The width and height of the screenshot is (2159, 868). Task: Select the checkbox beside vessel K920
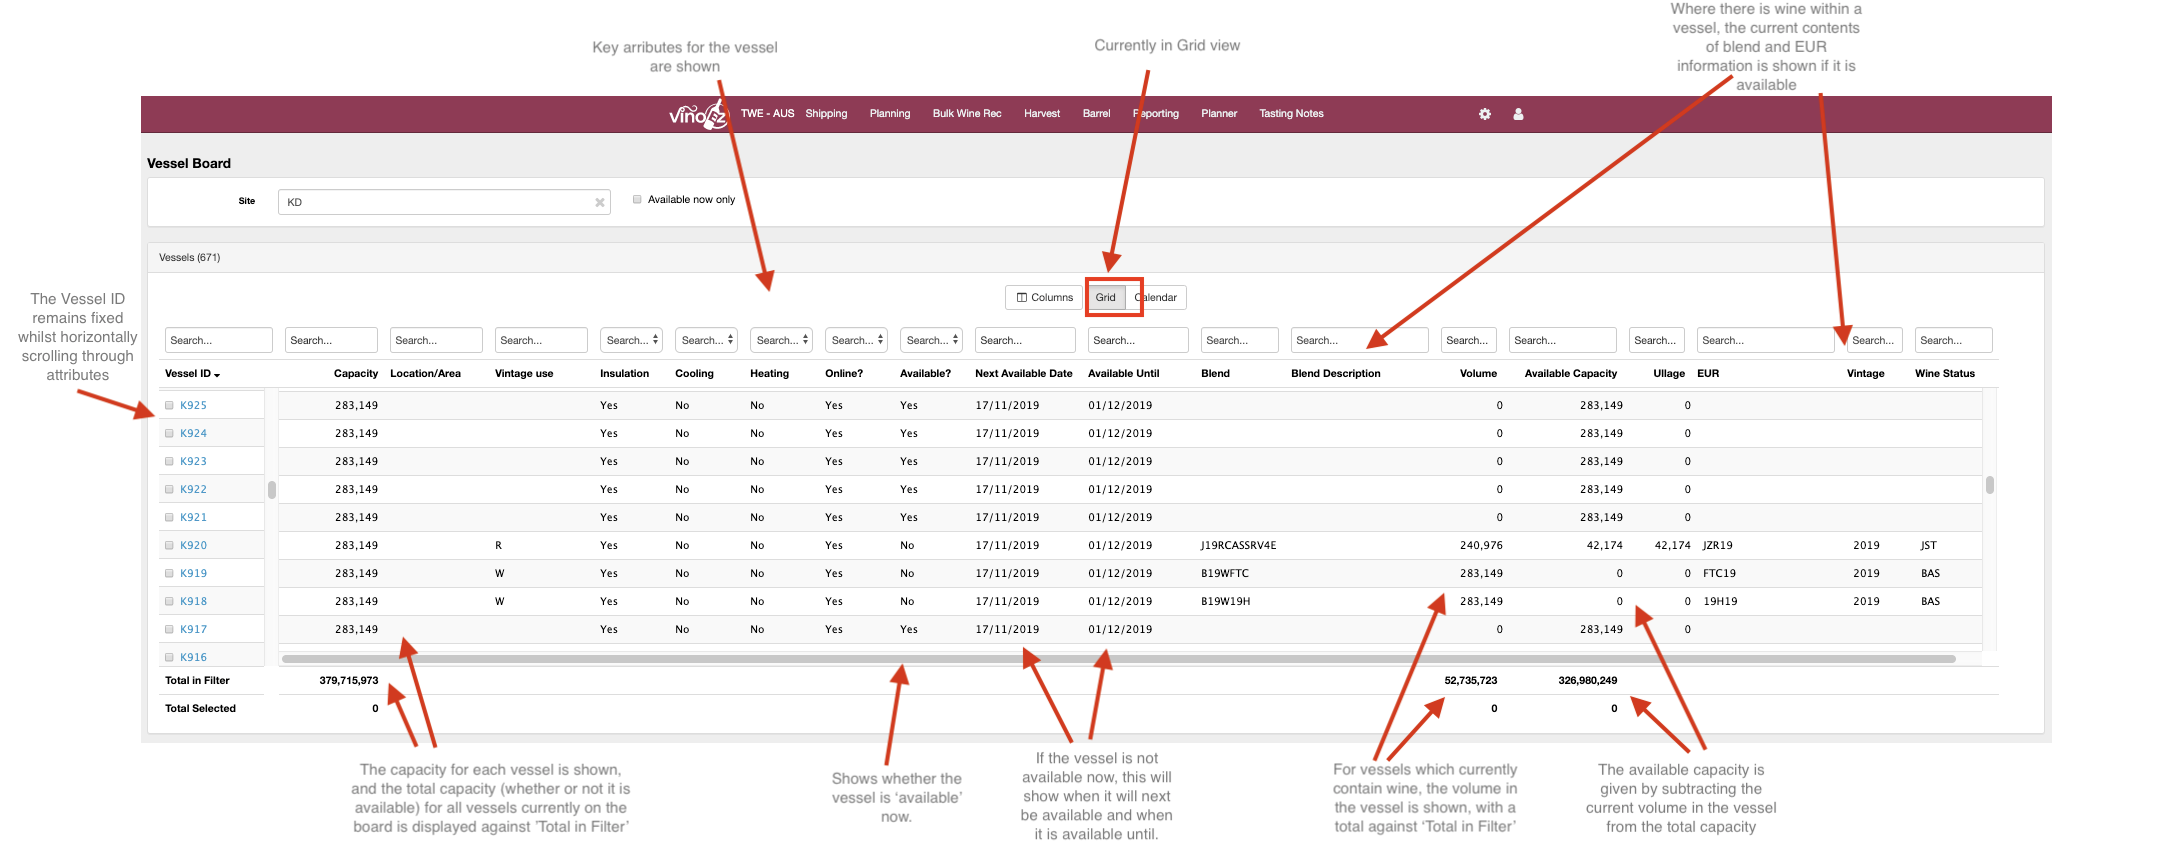coord(170,545)
